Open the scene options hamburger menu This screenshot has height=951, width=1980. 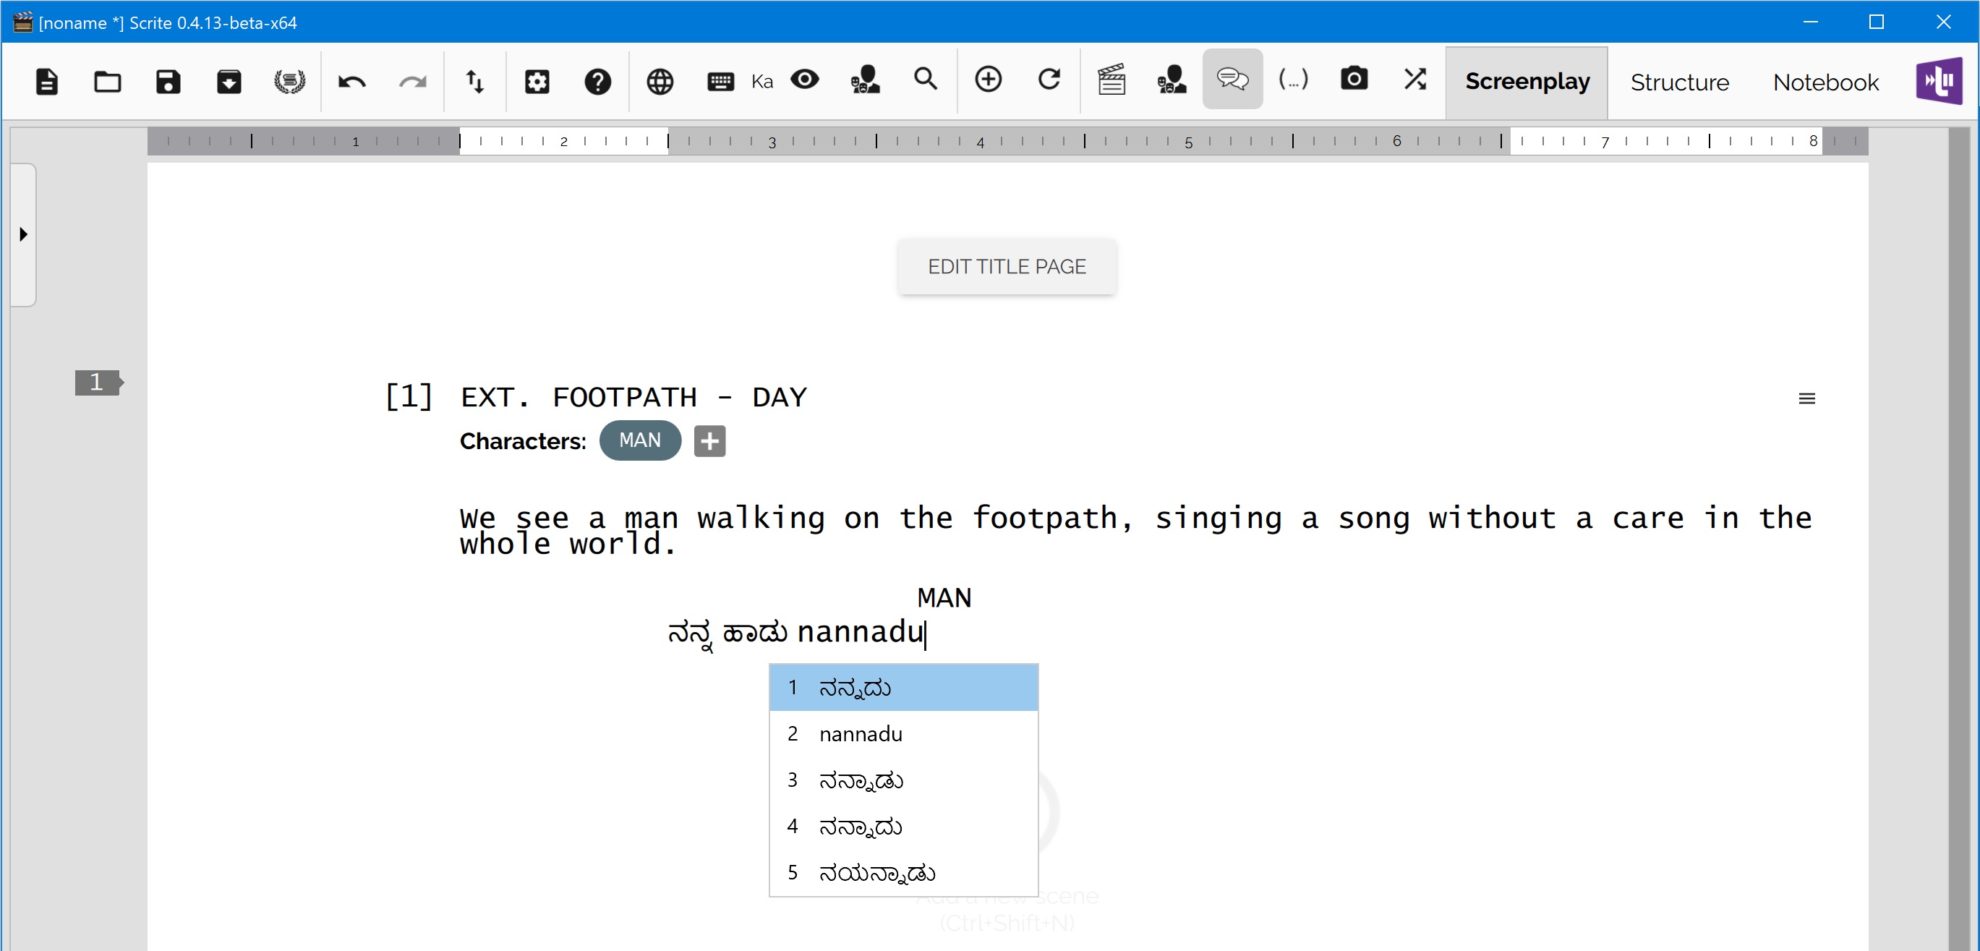click(x=1806, y=397)
